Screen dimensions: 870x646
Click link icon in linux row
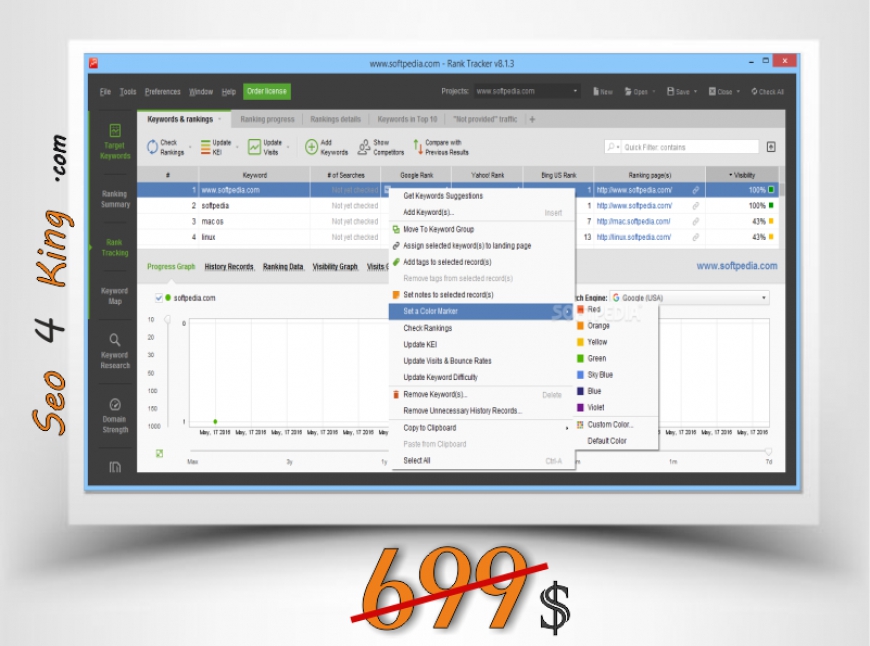pyautogui.click(x=696, y=237)
